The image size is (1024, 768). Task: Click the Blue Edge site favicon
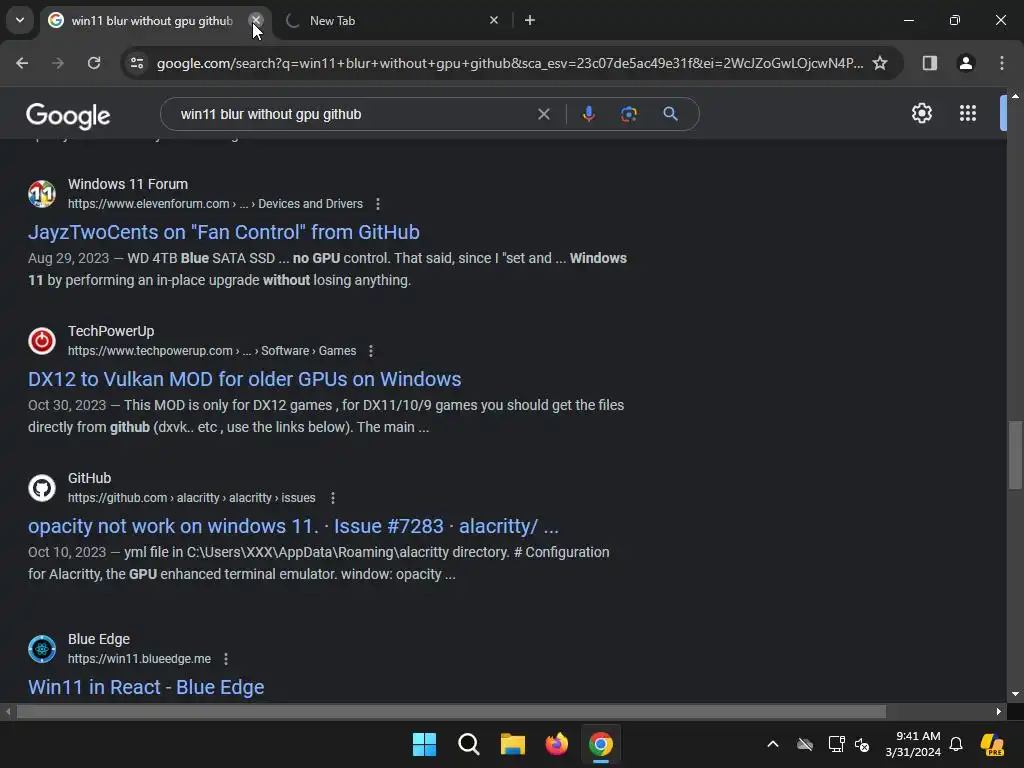point(42,648)
